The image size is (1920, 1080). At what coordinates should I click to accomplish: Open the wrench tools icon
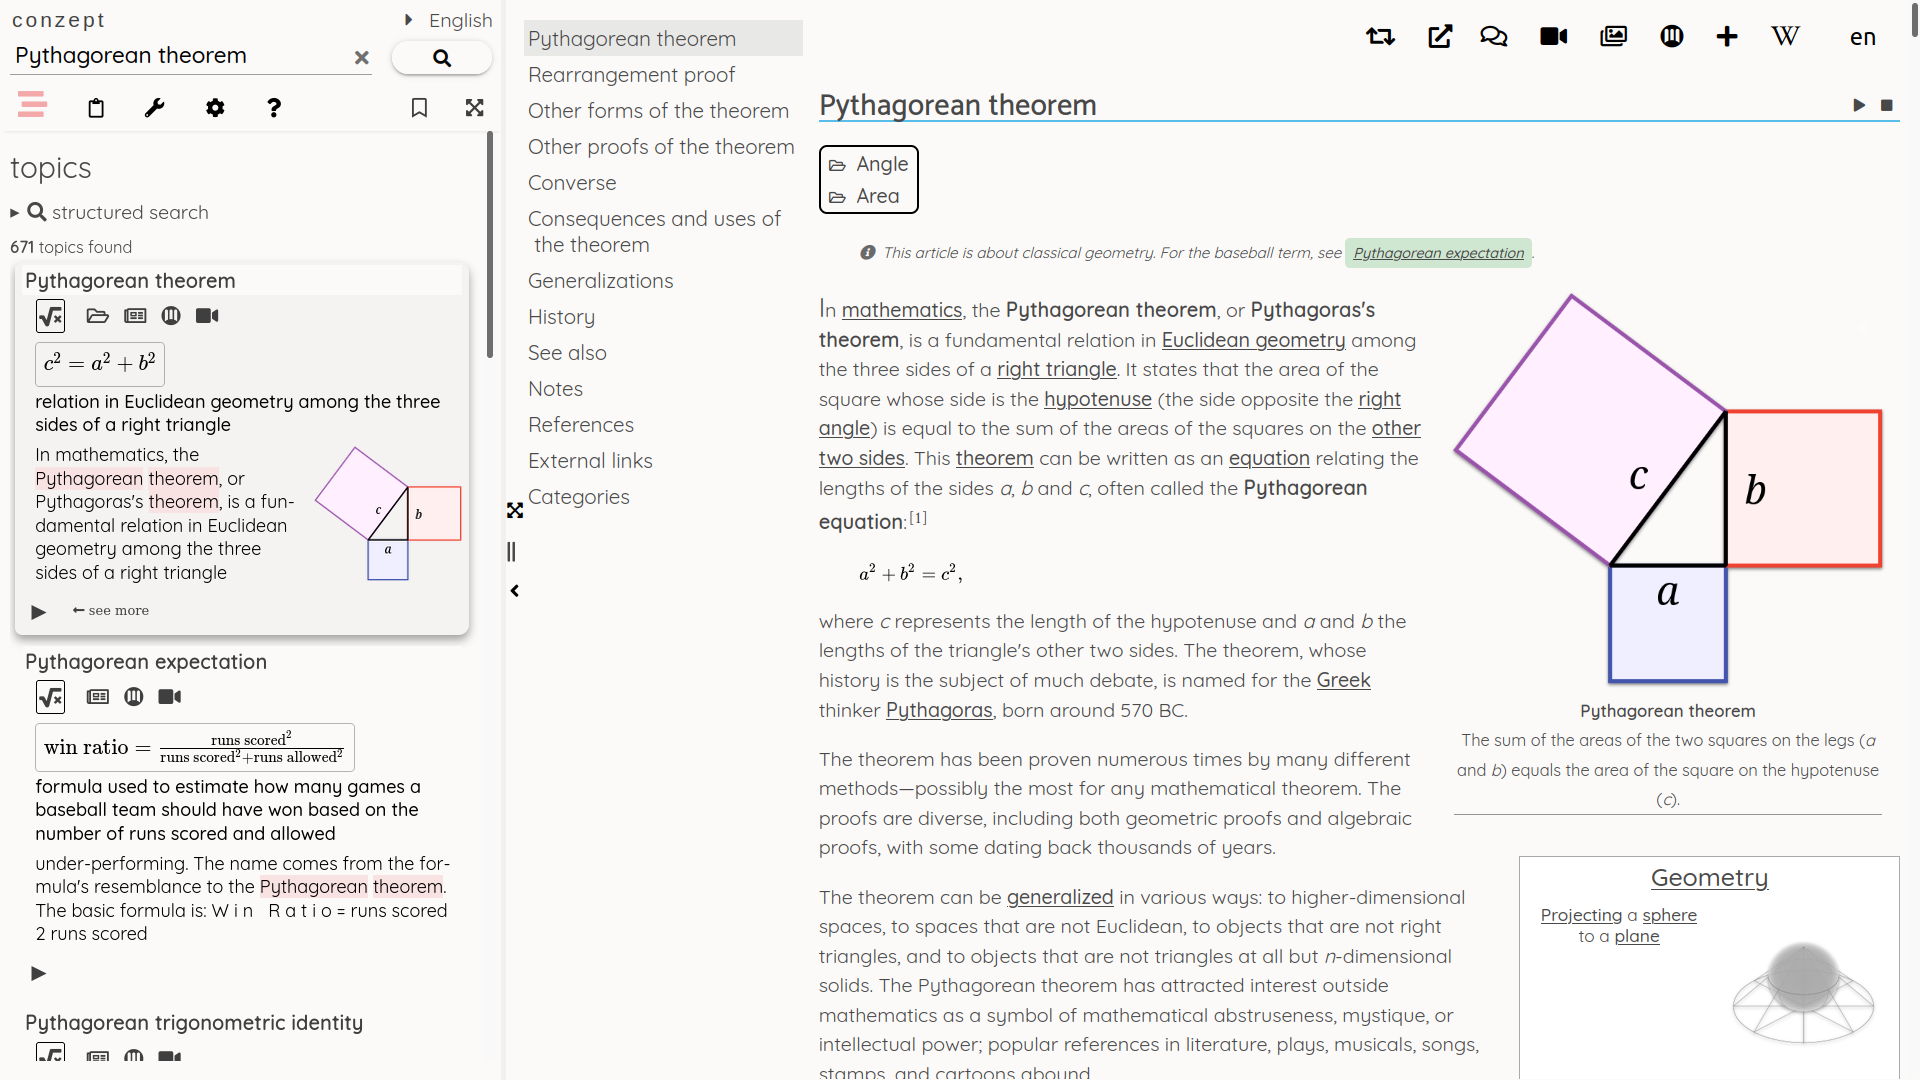tap(154, 108)
